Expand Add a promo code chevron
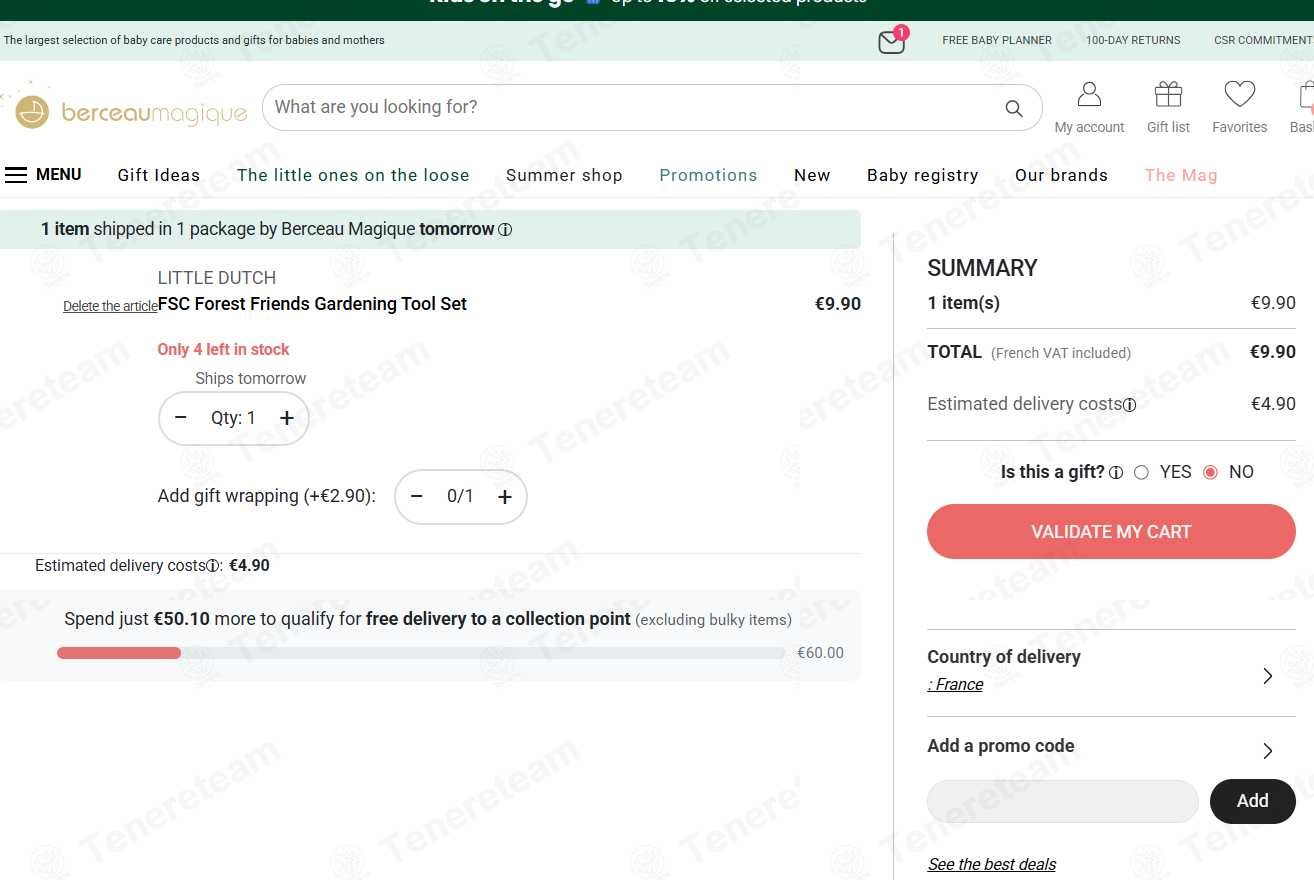The height and width of the screenshot is (880, 1314). (x=1268, y=751)
